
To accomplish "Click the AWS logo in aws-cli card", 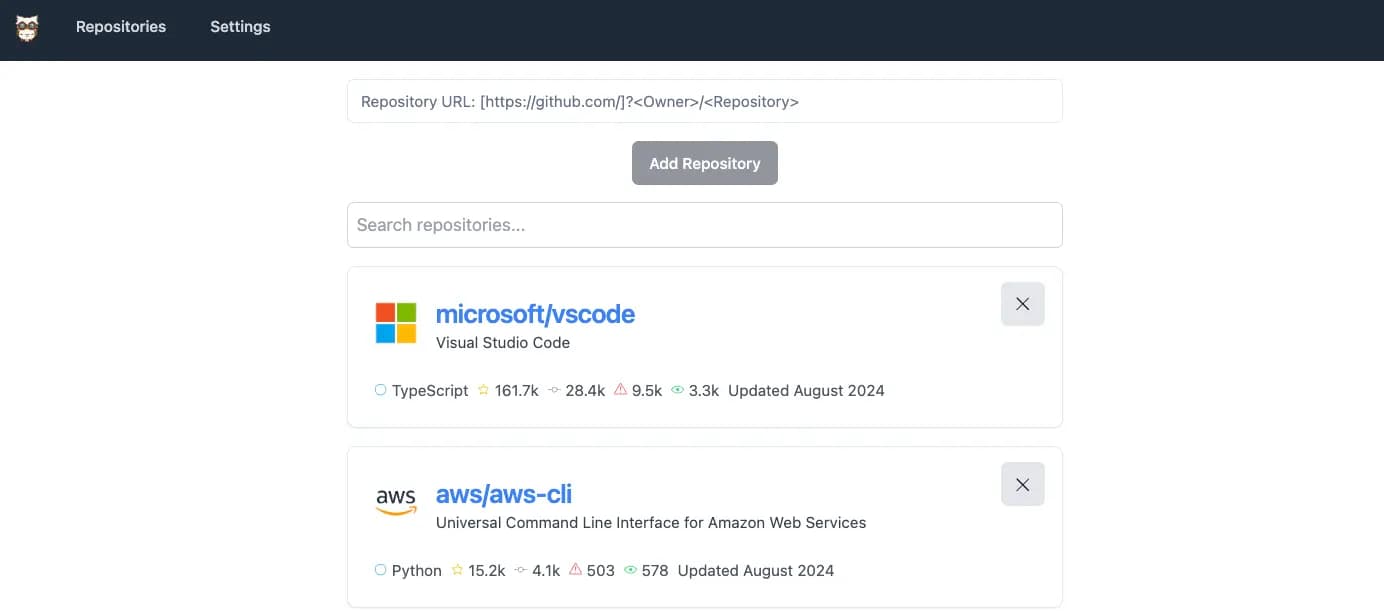I will coord(396,502).
